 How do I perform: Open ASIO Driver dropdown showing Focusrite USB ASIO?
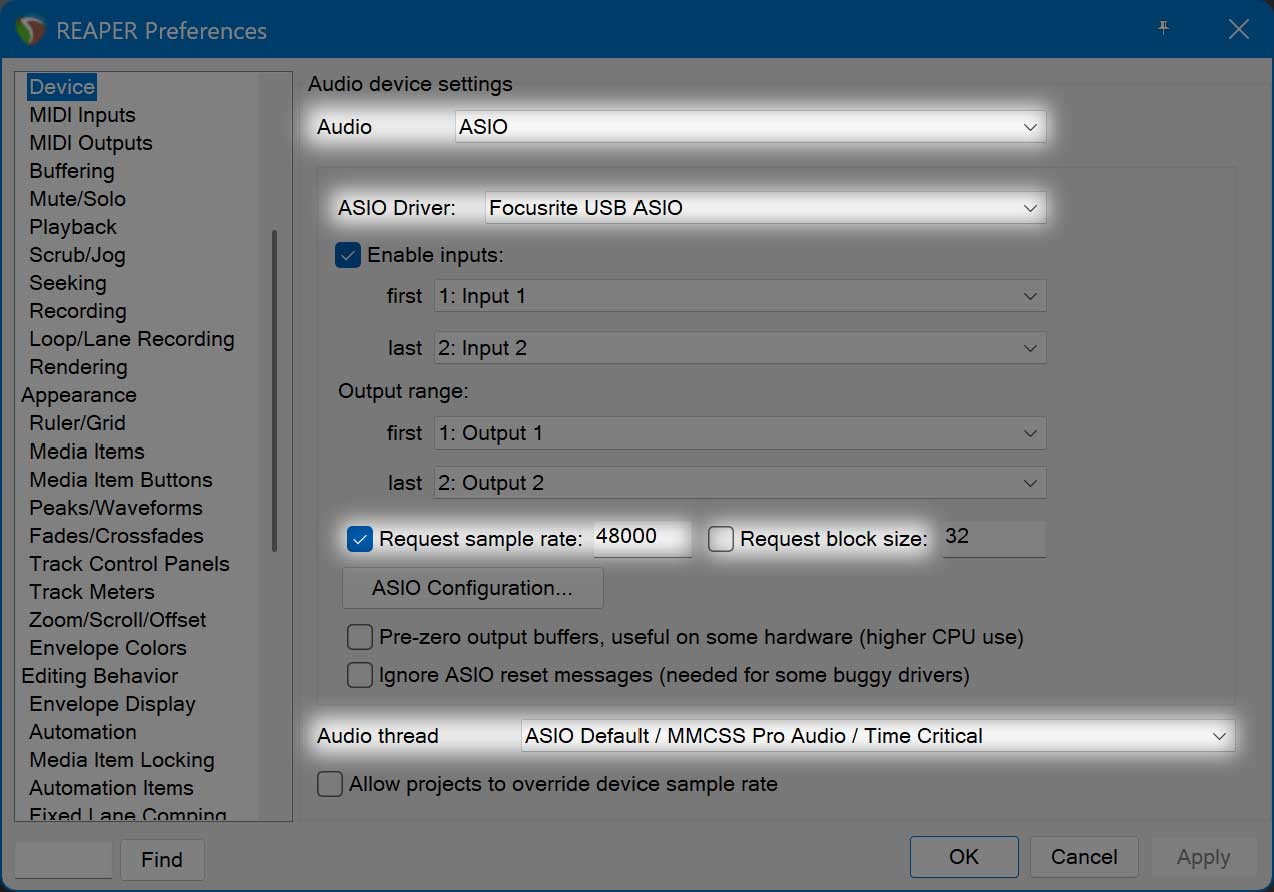click(x=765, y=208)
